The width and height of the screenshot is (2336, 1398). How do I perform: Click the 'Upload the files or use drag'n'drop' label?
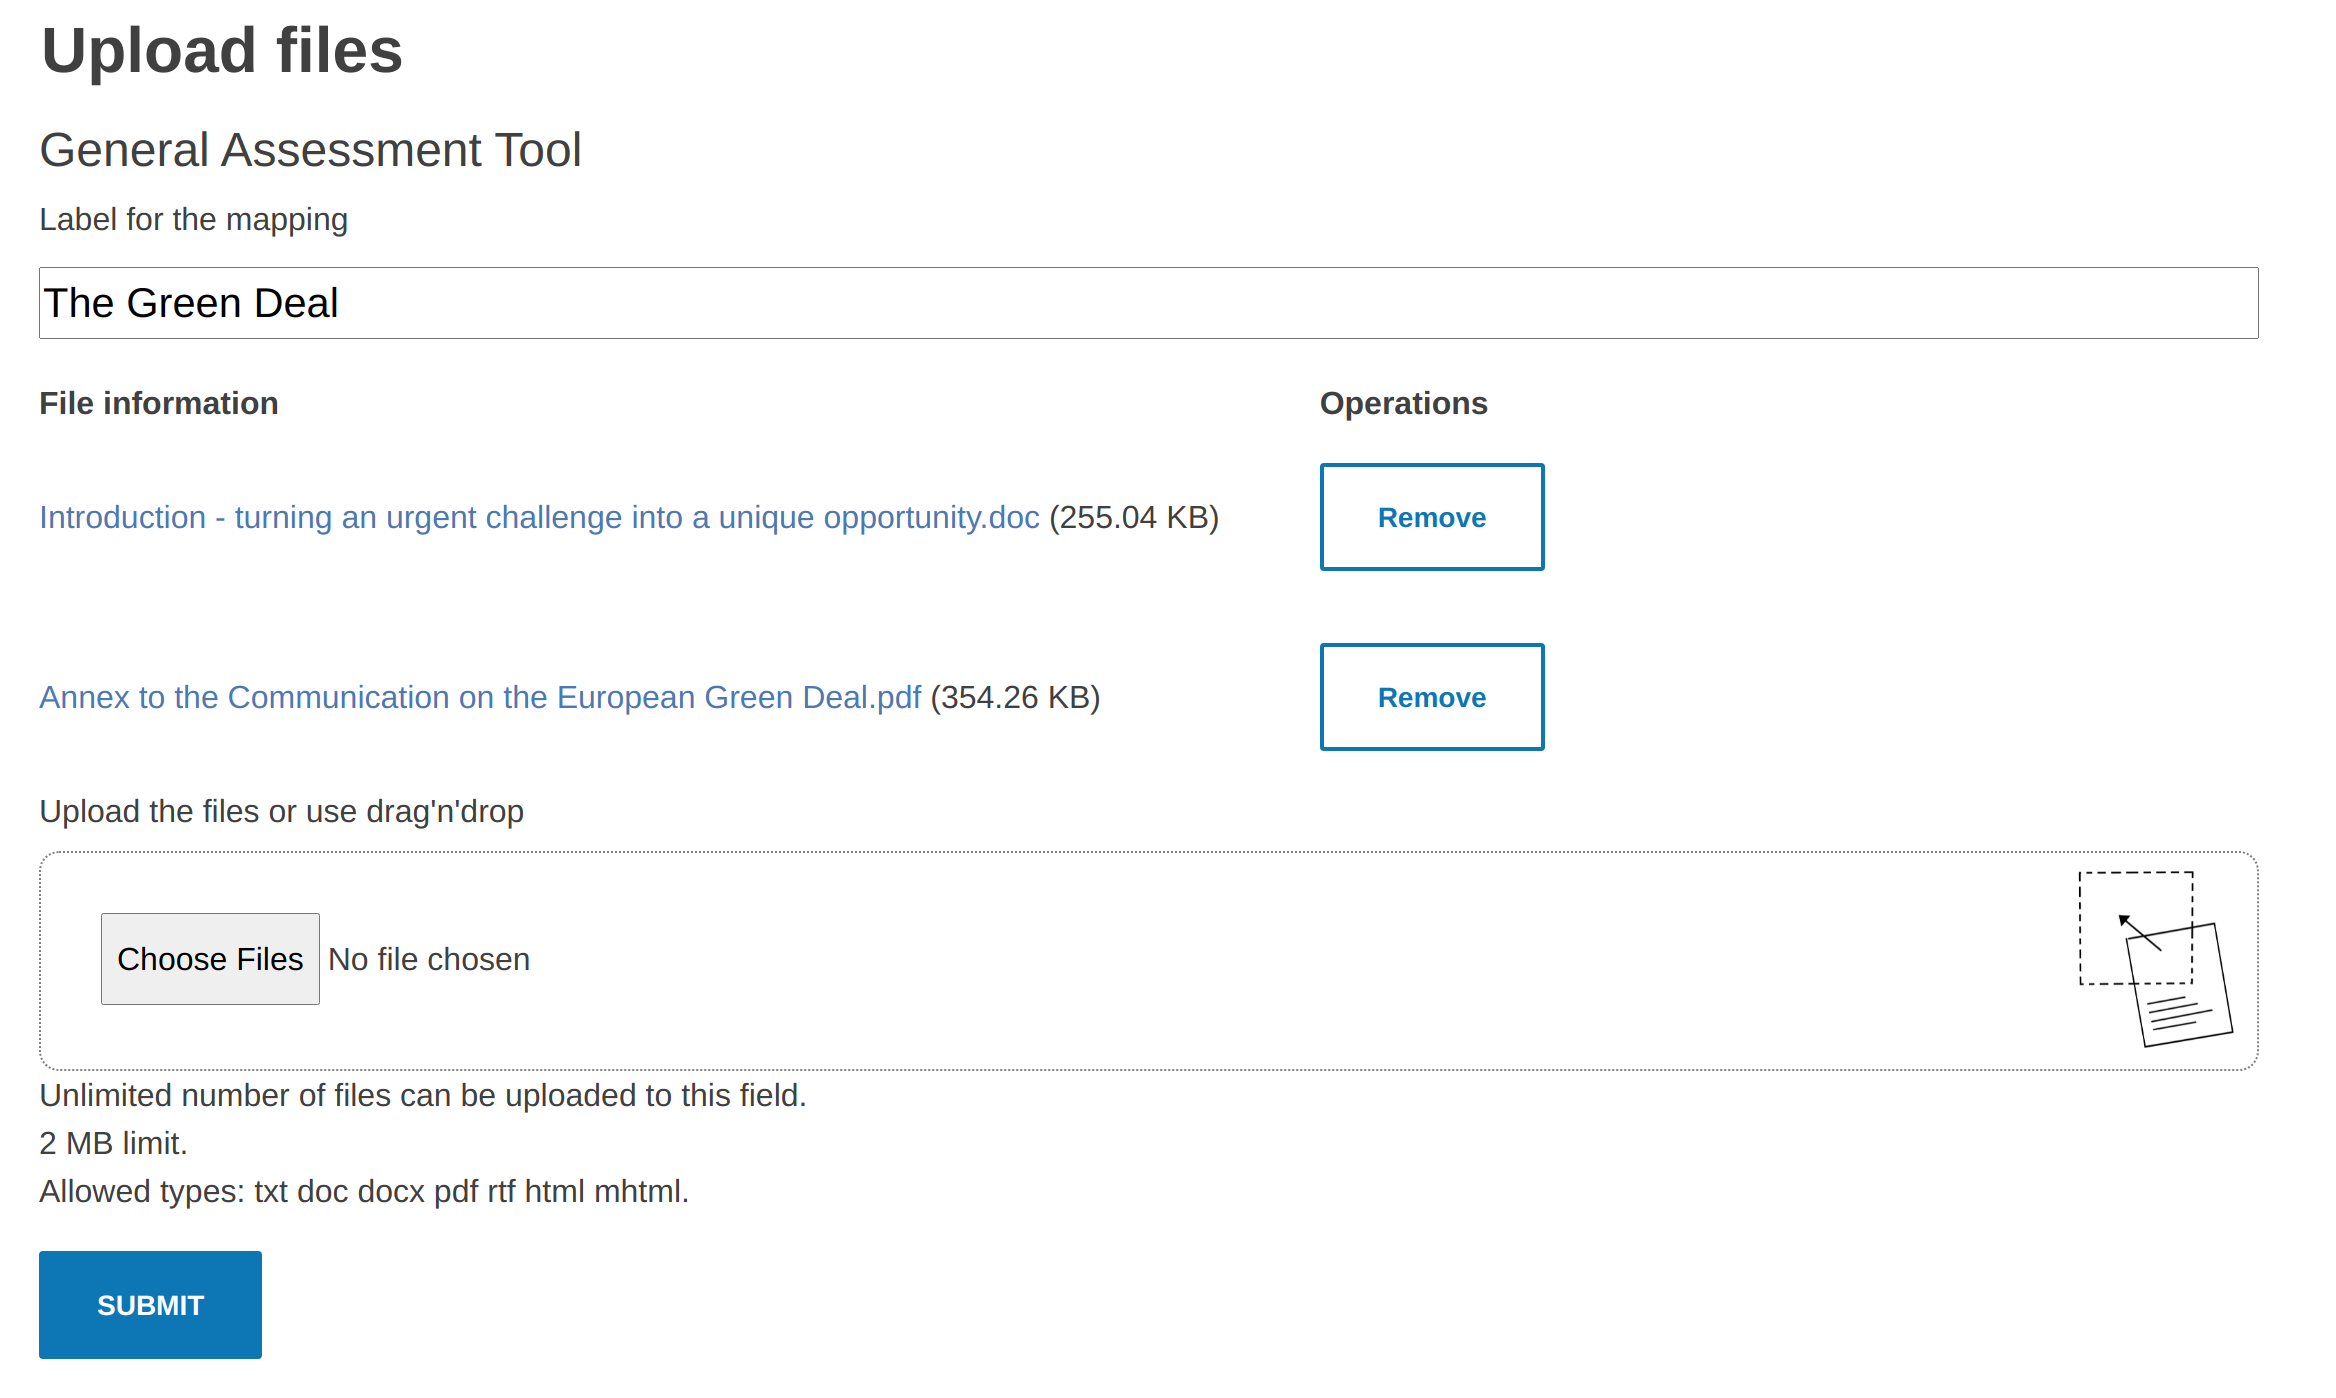[281, 811]
